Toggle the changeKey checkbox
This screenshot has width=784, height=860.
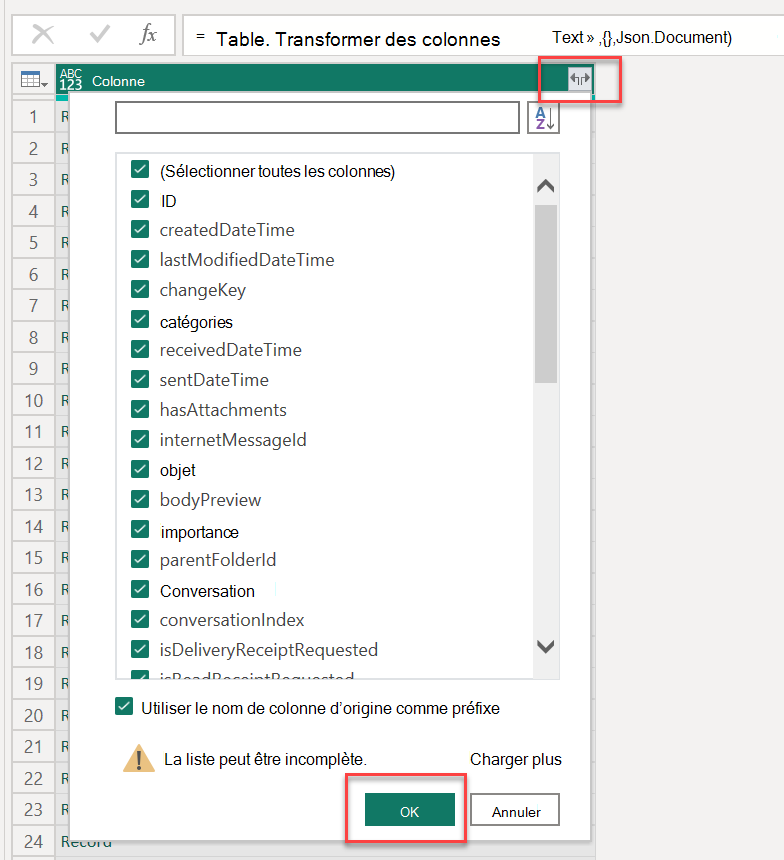coord(140,289)
